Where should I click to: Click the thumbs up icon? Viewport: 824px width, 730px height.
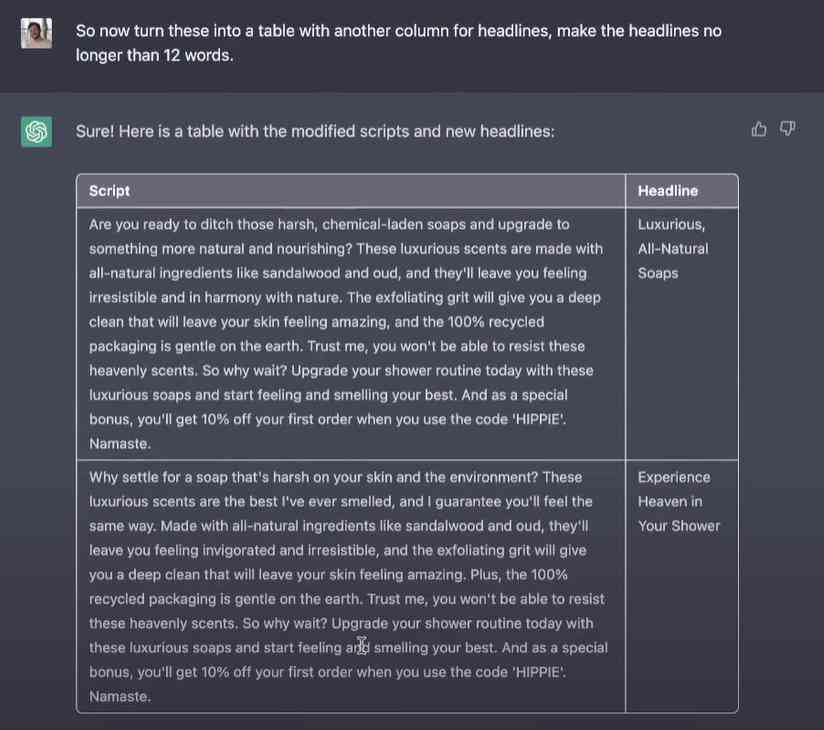[x=758, y=129]
